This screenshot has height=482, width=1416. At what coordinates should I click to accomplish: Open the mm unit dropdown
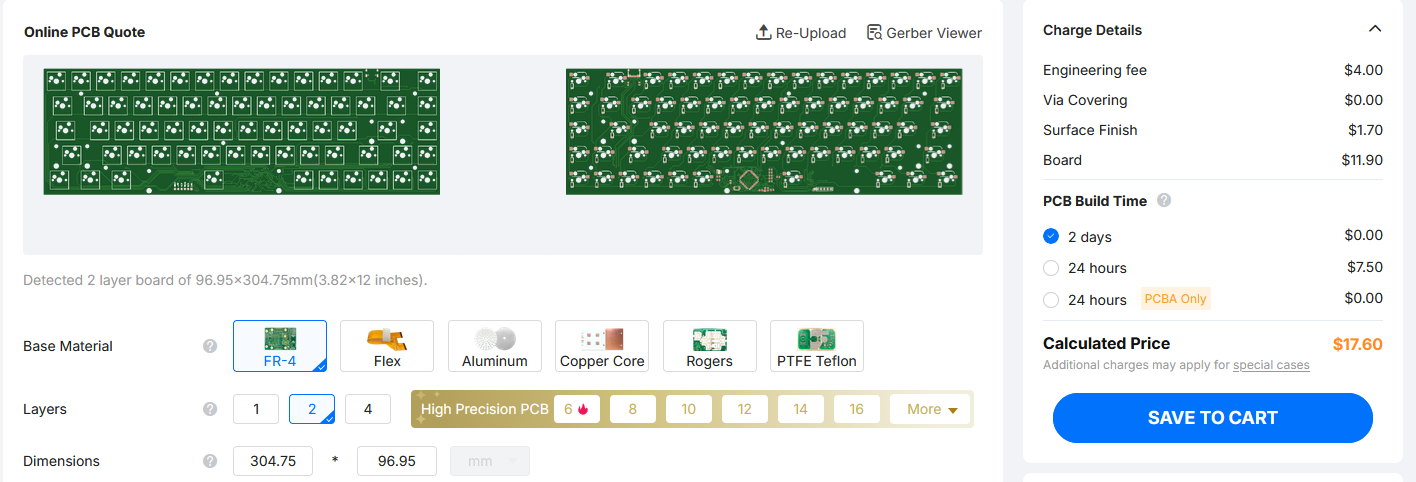coord(490,461)
